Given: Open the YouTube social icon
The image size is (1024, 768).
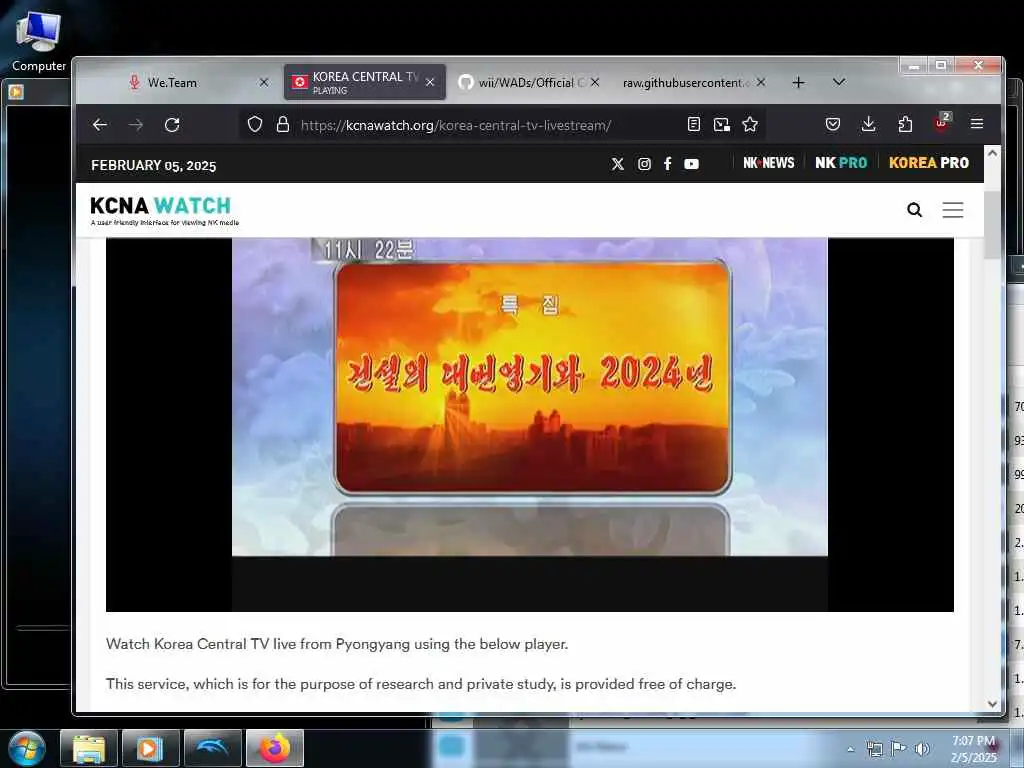Looking at the screenshot, I should coord(692,164).
